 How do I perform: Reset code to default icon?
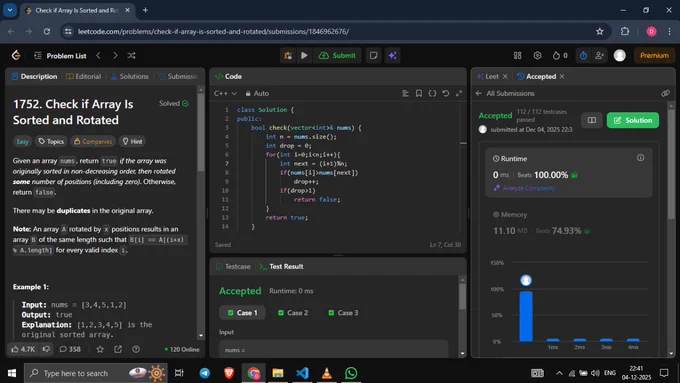click(x=445, y=93)
